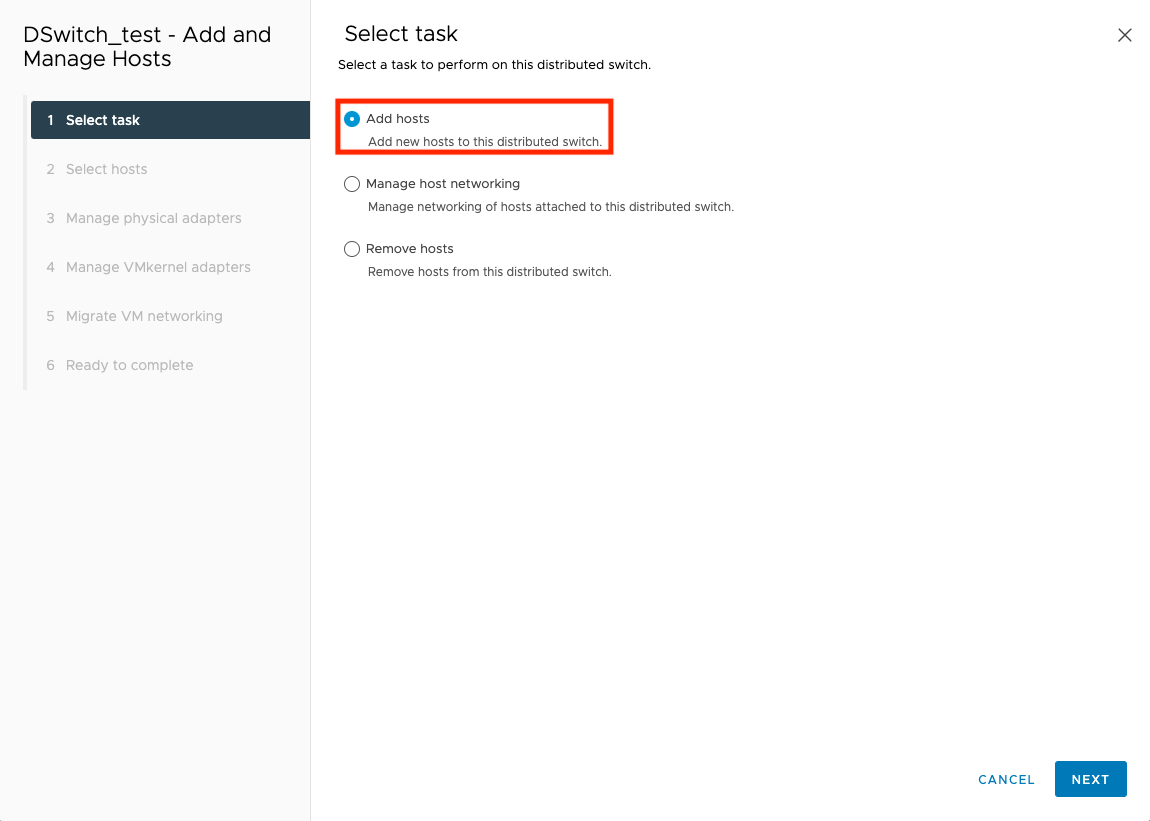Click the CANCEL link
Screen dimensions: 1150x821
click(1006, 779)
